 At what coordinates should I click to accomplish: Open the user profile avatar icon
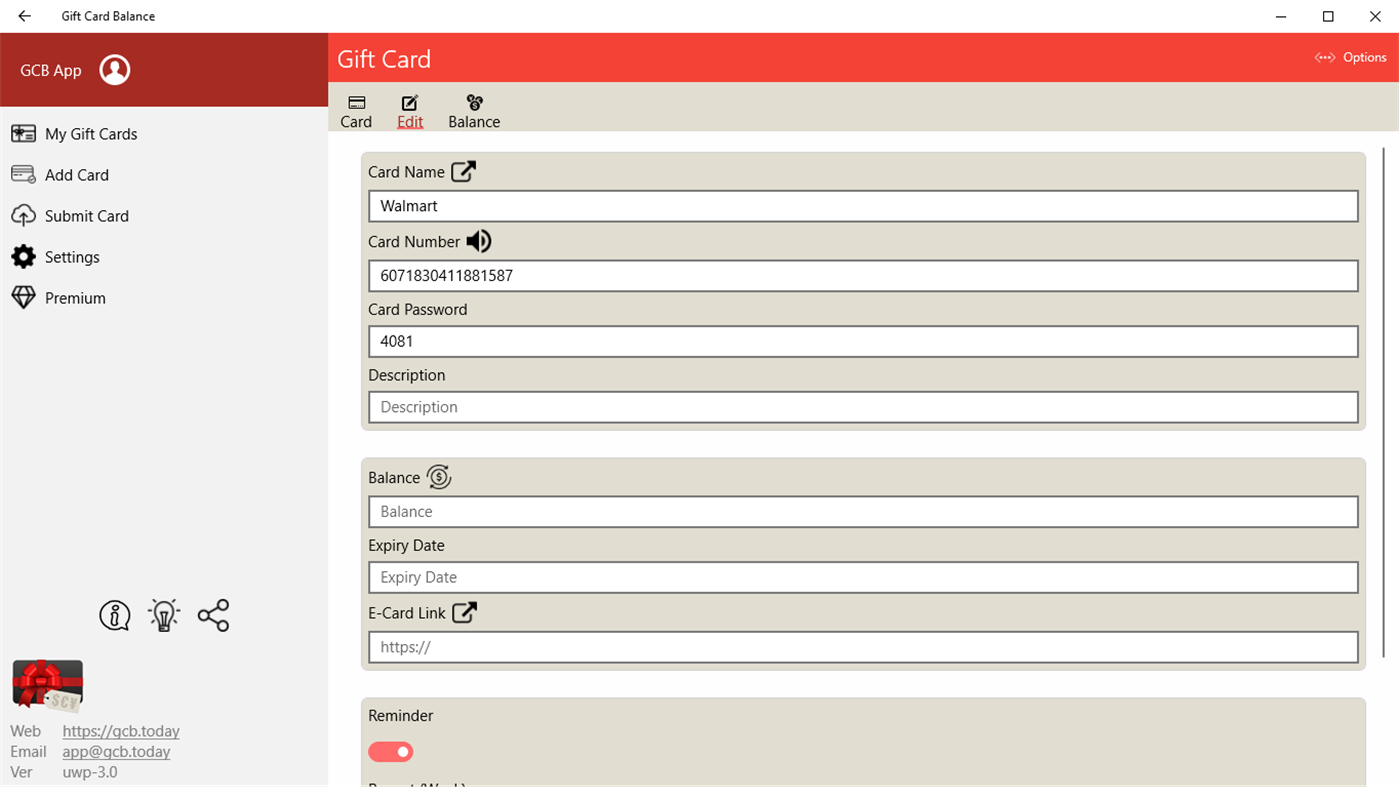click(x=115, y=70)
